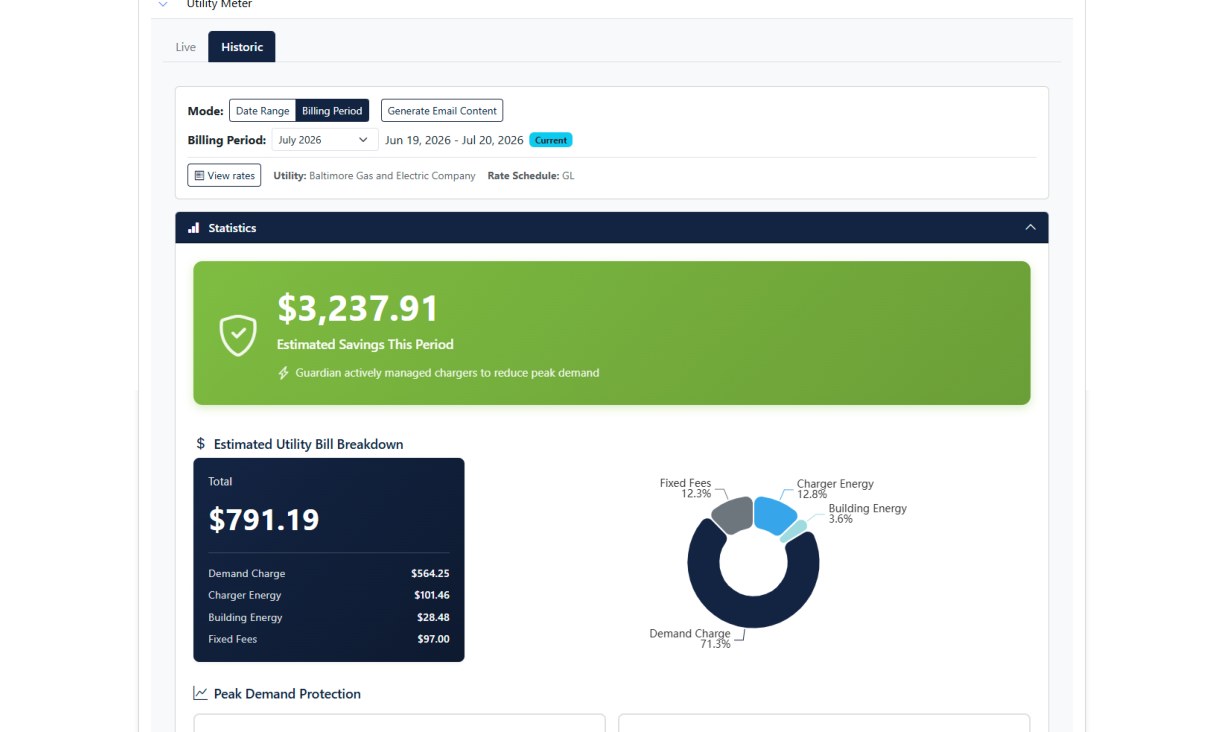The image size is (1224, 732).
Task: Click the Utility Meter section title
Action: 219,4
